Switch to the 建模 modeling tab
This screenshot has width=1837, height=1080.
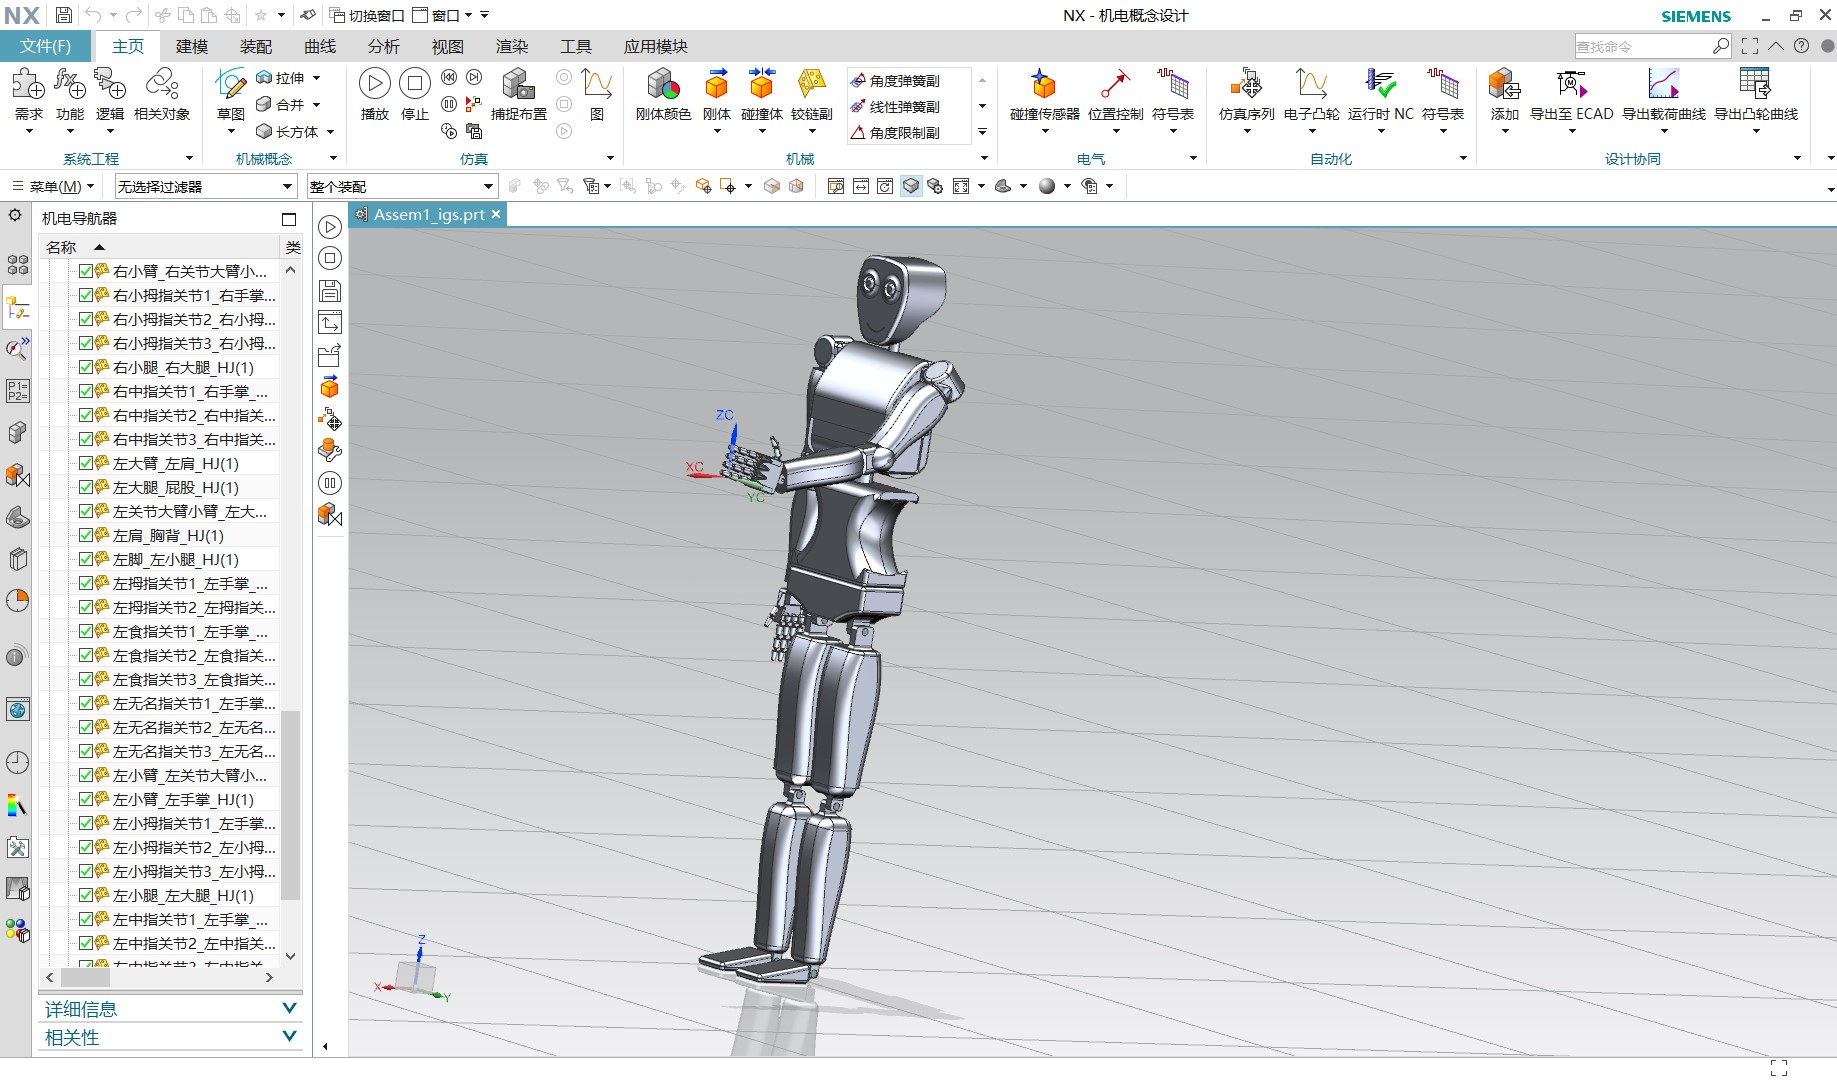[x=192, y=46]
